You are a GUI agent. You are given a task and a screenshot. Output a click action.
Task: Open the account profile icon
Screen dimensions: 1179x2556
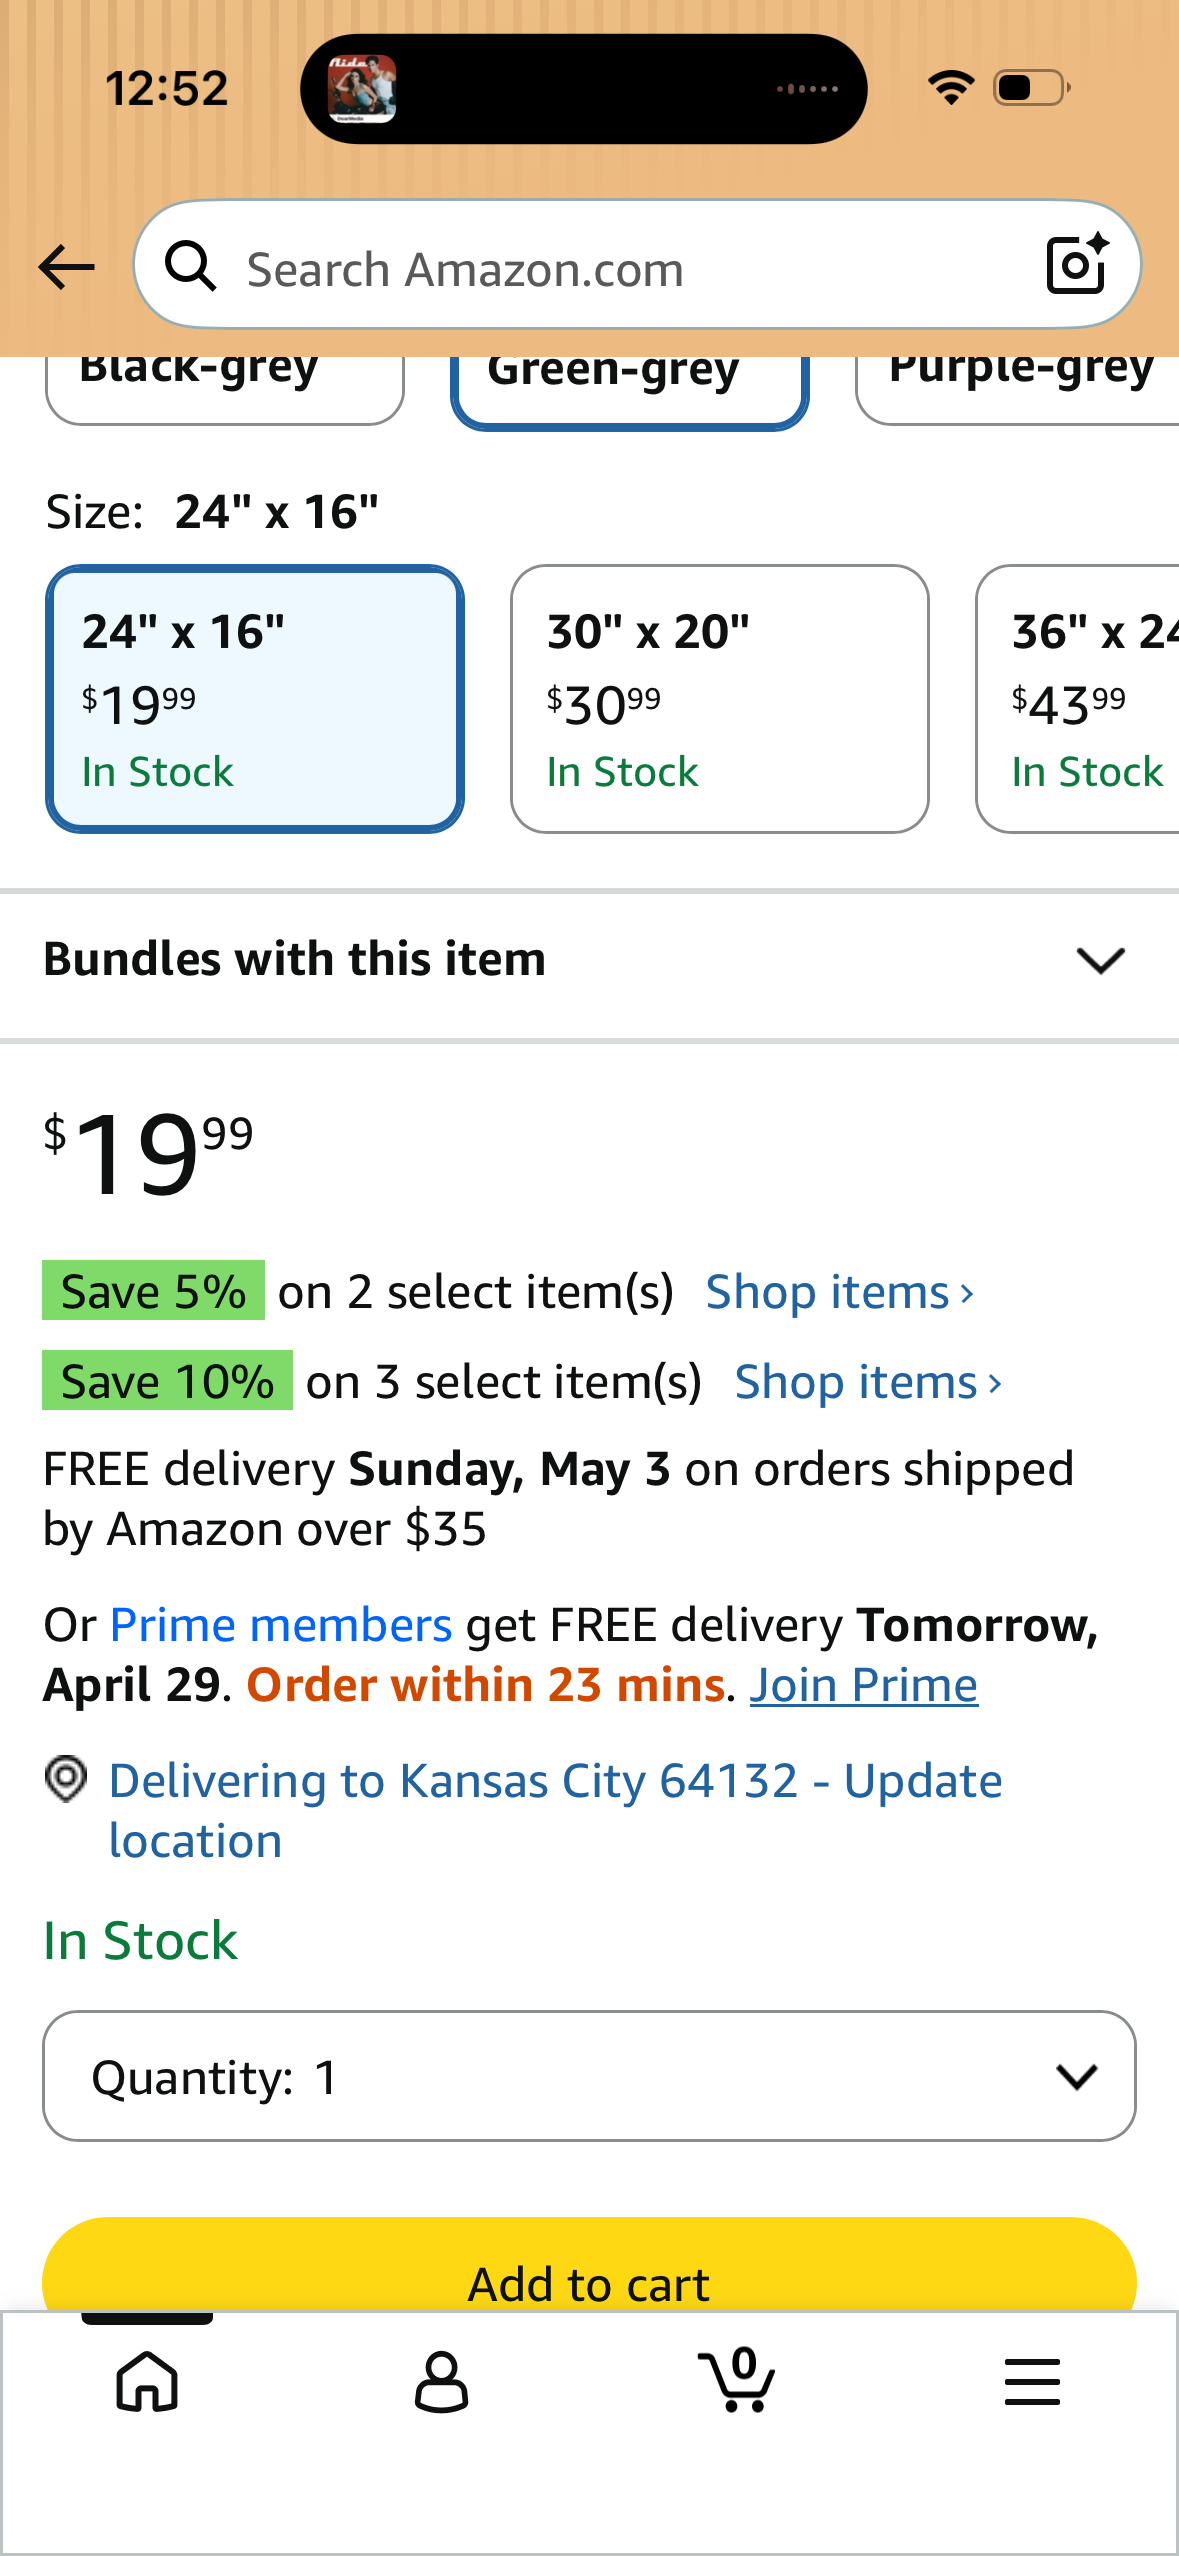[x=441, y=2381]
